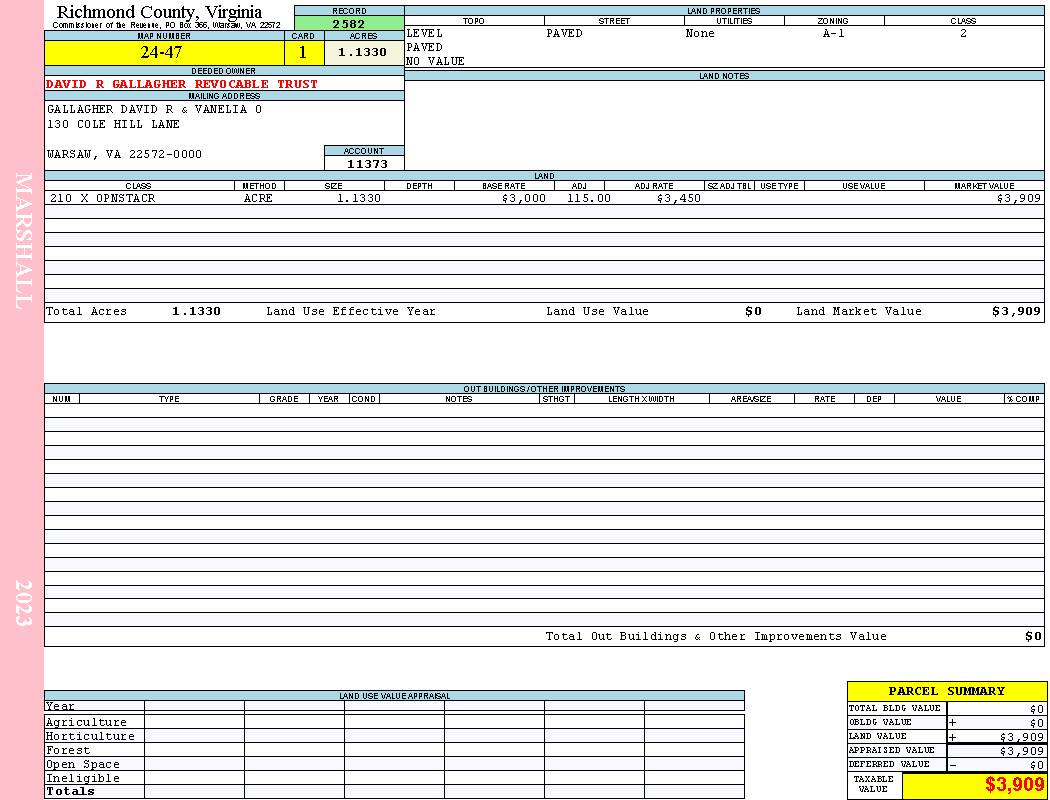This screenshot has height=800, width=1050.
Task: Click the Agriculture row label
Action: [86, 722]
